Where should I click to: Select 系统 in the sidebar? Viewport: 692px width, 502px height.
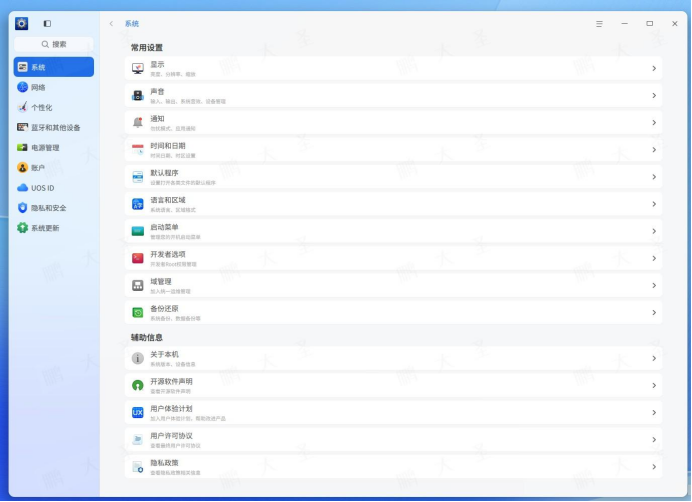(x=54, y=67)
